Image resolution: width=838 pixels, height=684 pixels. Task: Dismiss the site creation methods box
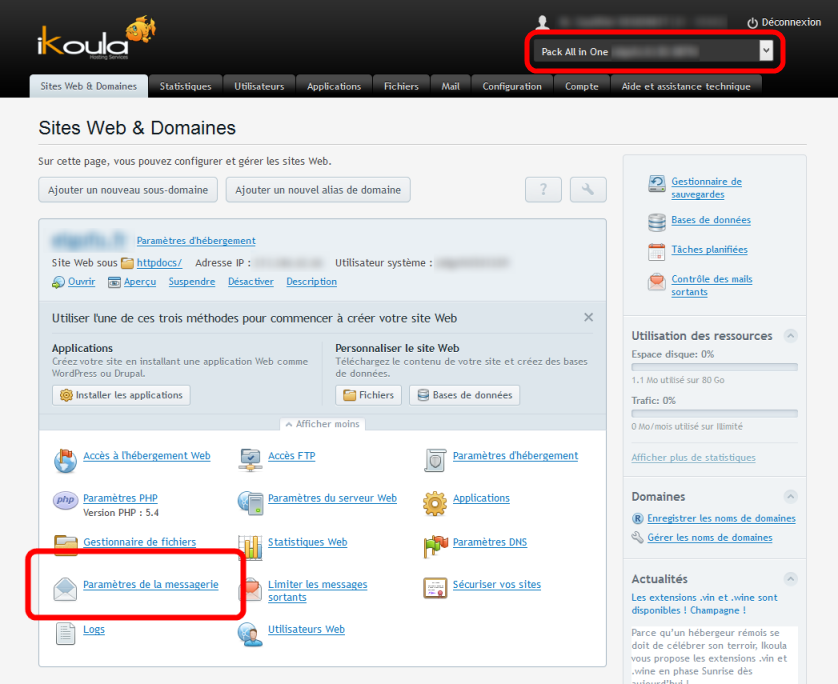(x=589, y=317)
